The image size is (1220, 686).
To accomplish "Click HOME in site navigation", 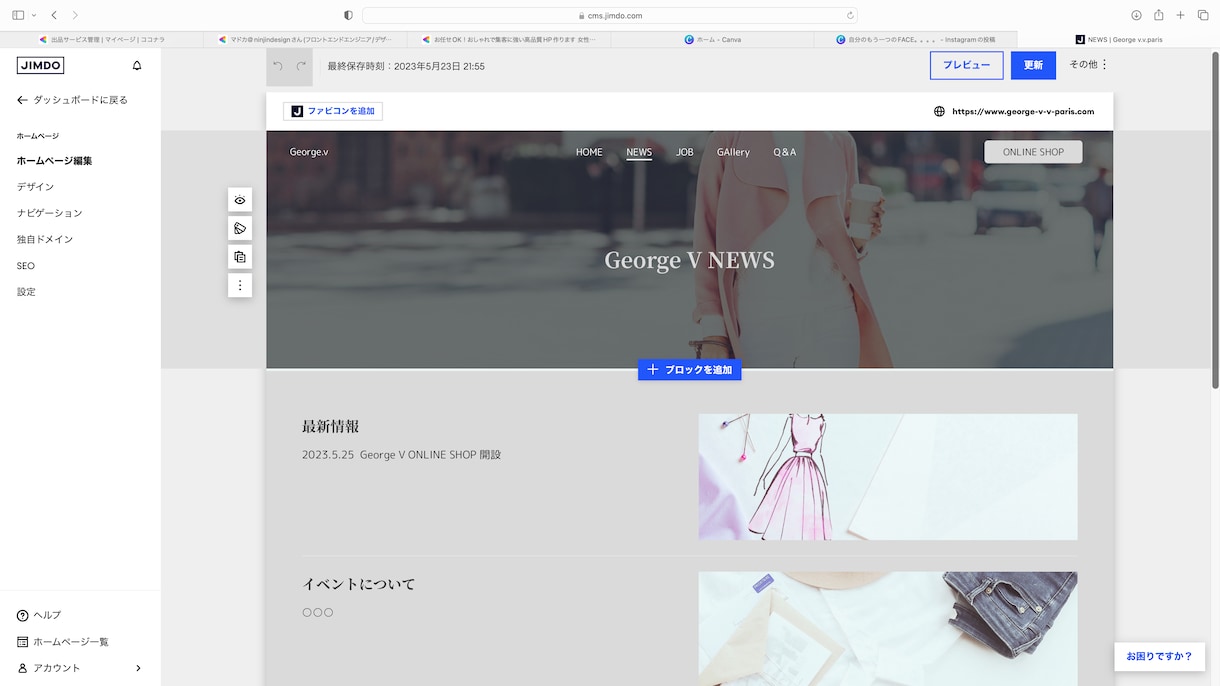I will point(589,152).
